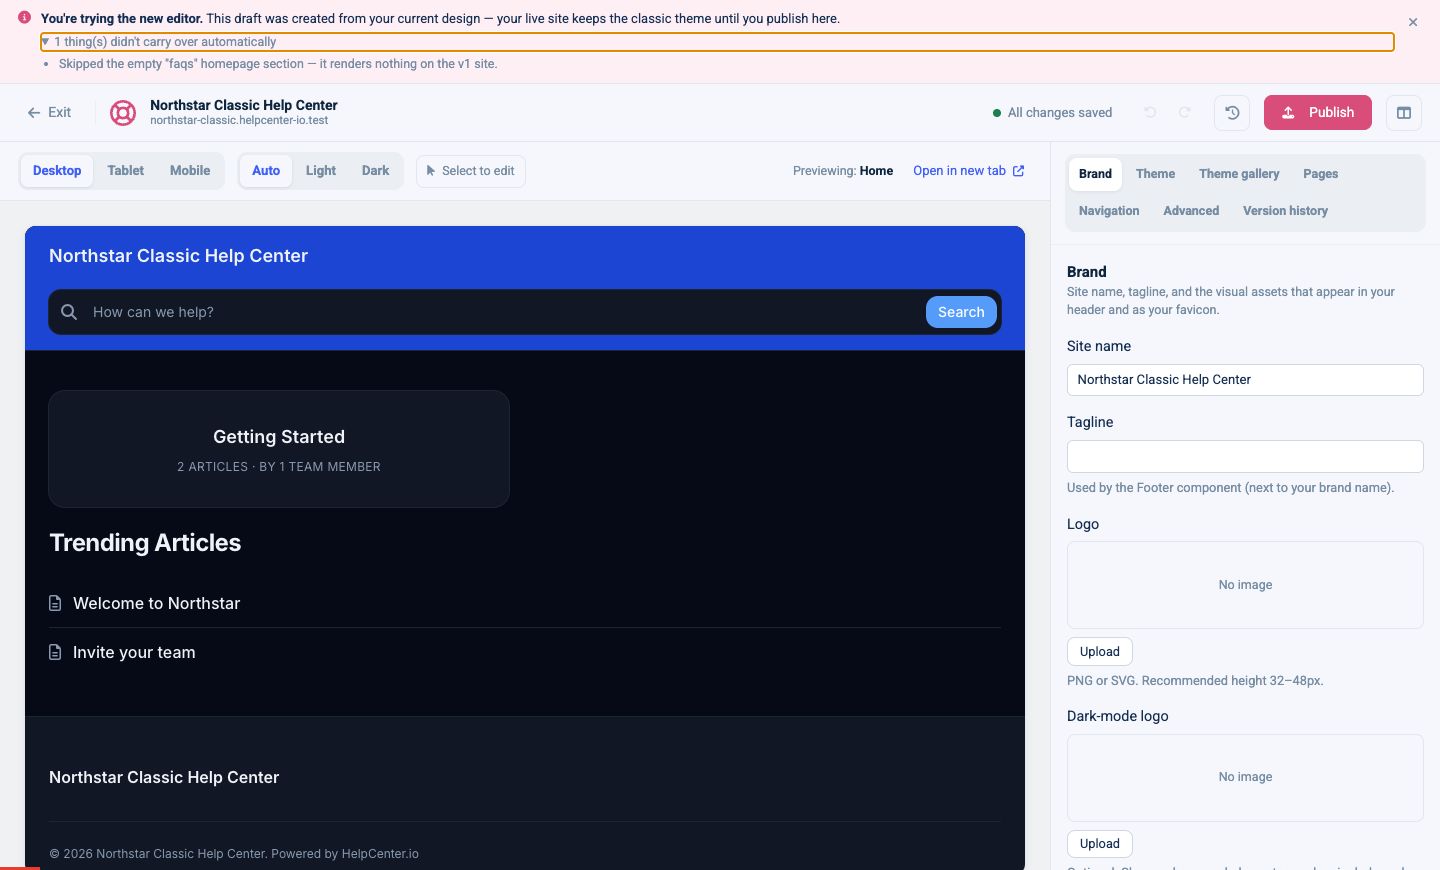The height and width of the screenshot is (870, 1440).
Task: Enable Select to edit mode
Action: (470, 171)
